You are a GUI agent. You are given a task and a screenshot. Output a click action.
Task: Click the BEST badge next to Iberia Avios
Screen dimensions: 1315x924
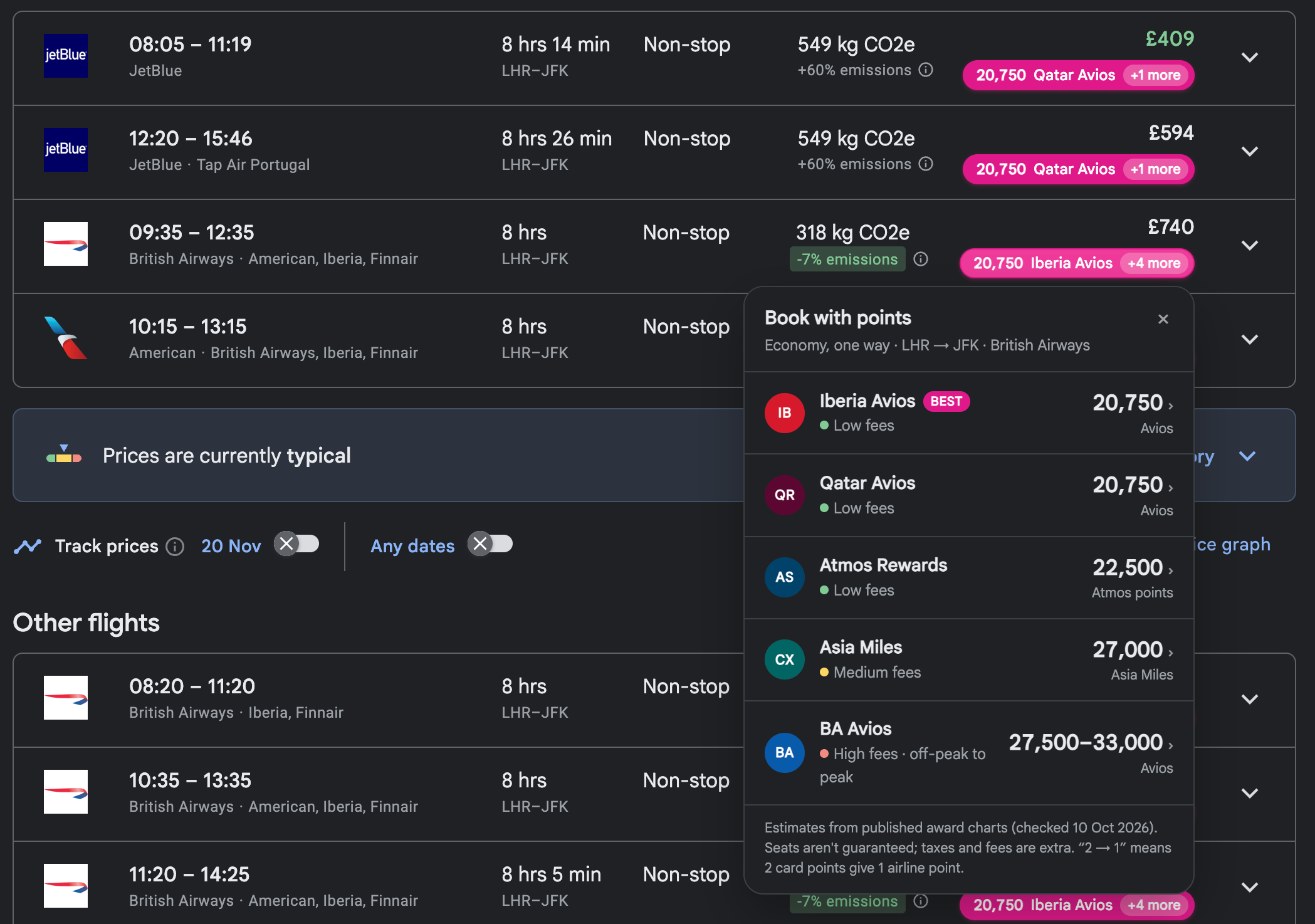946,401
